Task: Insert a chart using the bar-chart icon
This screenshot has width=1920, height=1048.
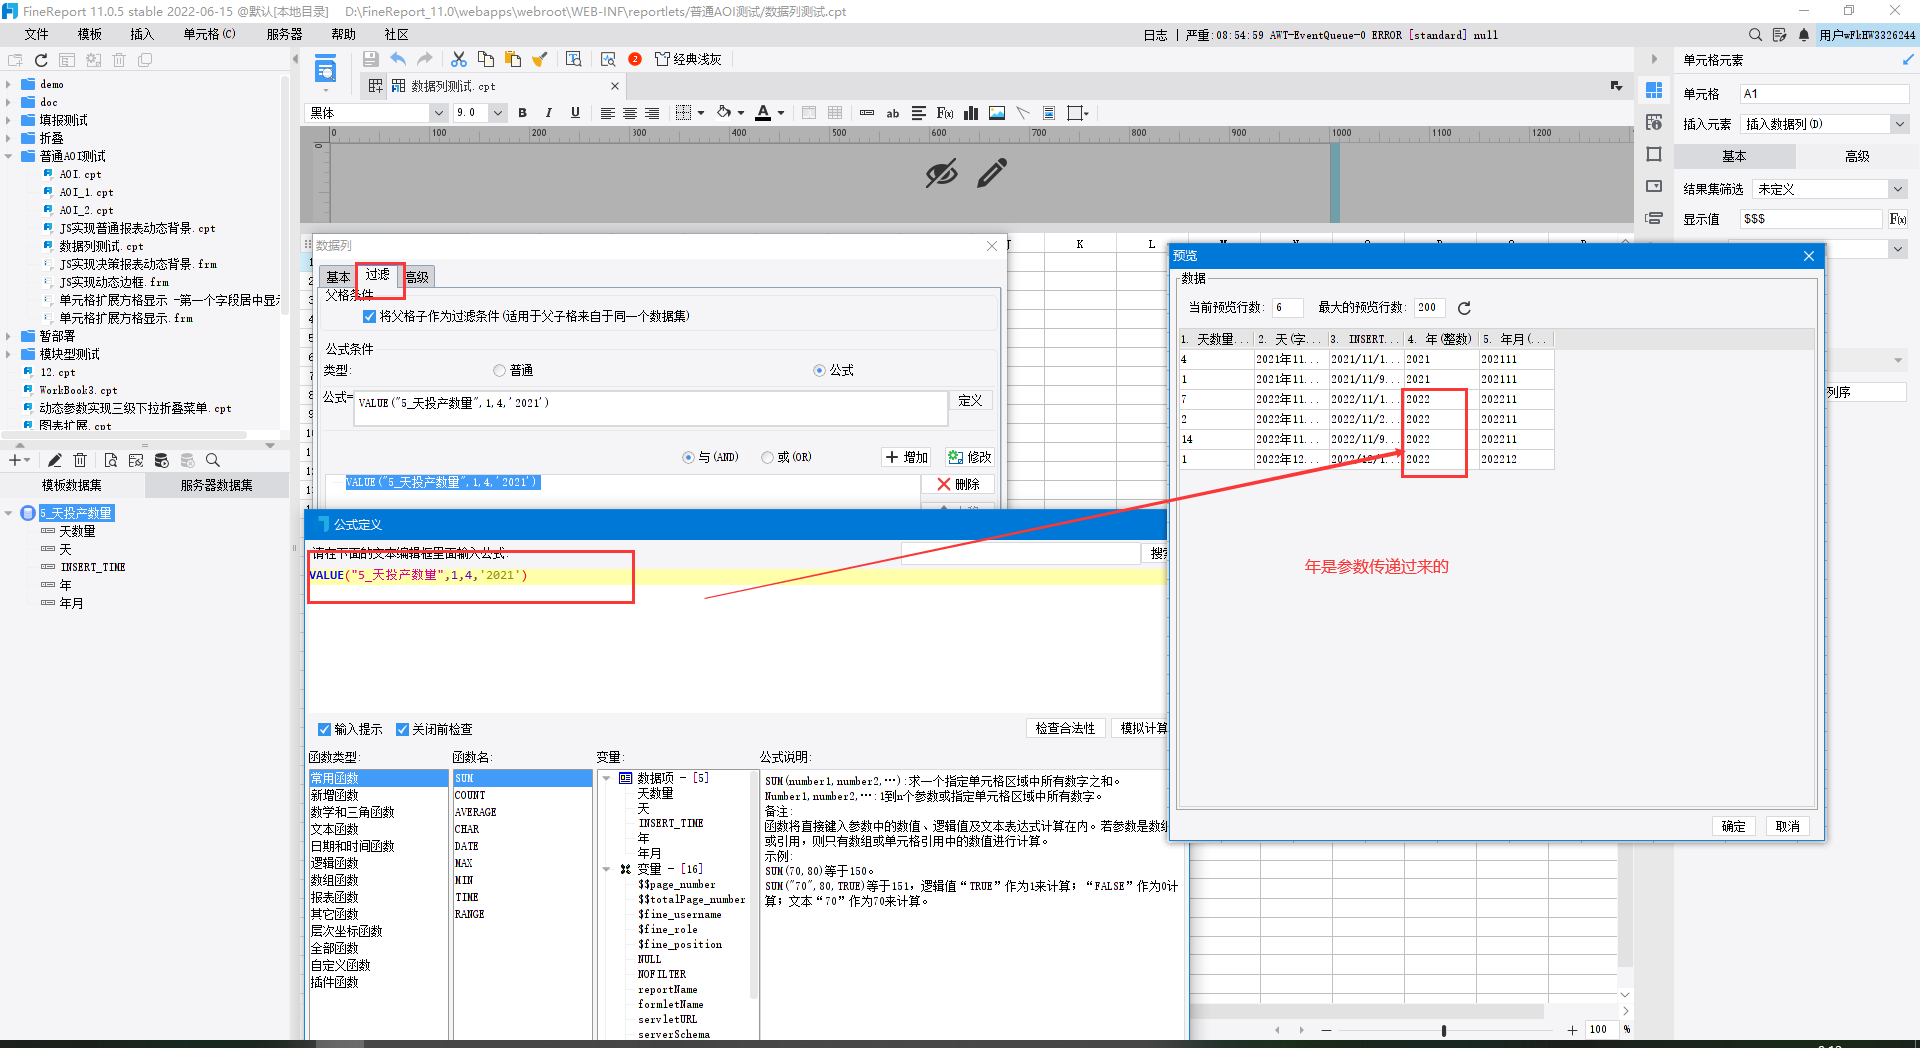Action: [x=971, y=113]
